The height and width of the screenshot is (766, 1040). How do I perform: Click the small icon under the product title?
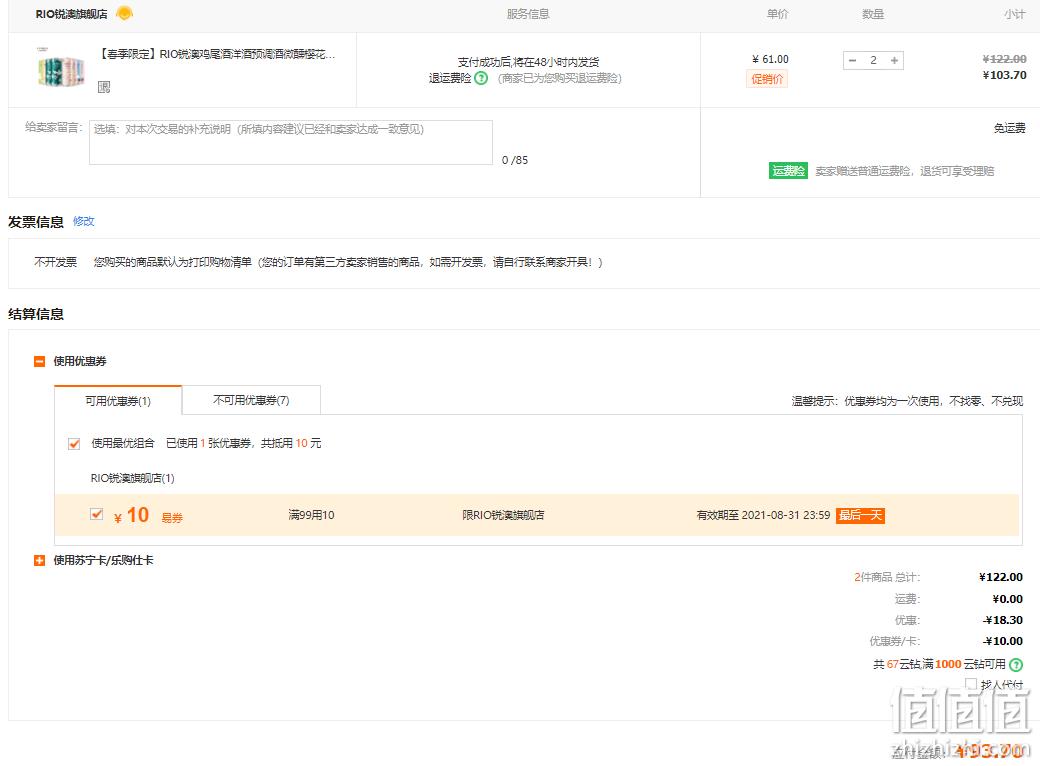click(104, 87)
